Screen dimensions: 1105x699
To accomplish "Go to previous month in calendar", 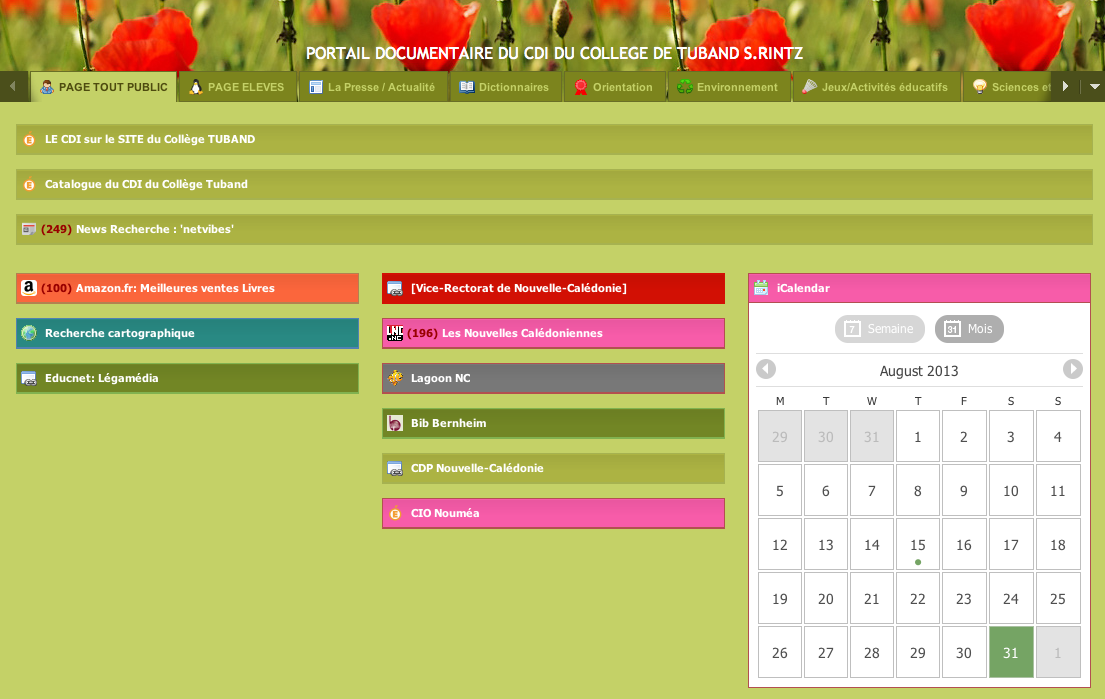I will click(x=766, y=369).
